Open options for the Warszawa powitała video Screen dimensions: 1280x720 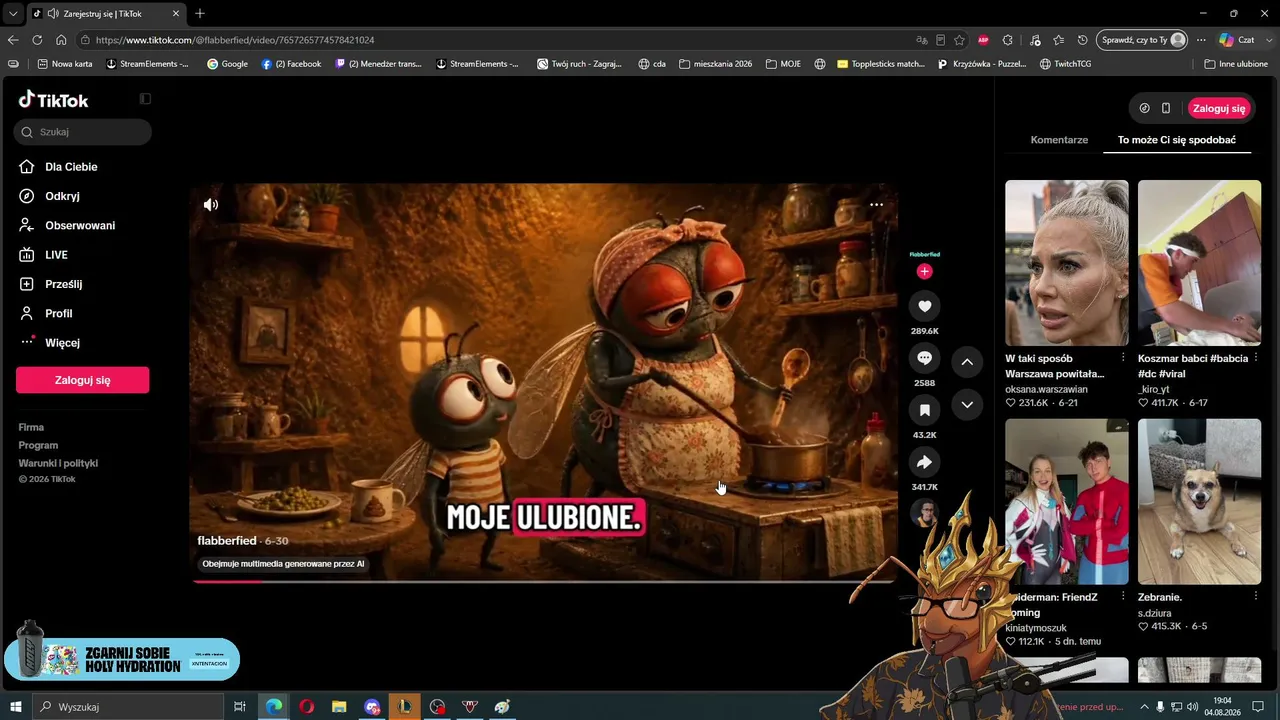pos(1123,358)
